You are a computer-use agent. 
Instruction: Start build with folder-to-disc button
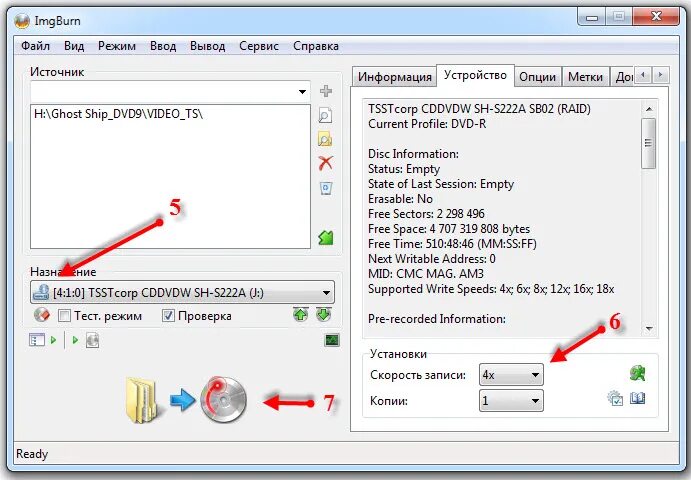186,400
